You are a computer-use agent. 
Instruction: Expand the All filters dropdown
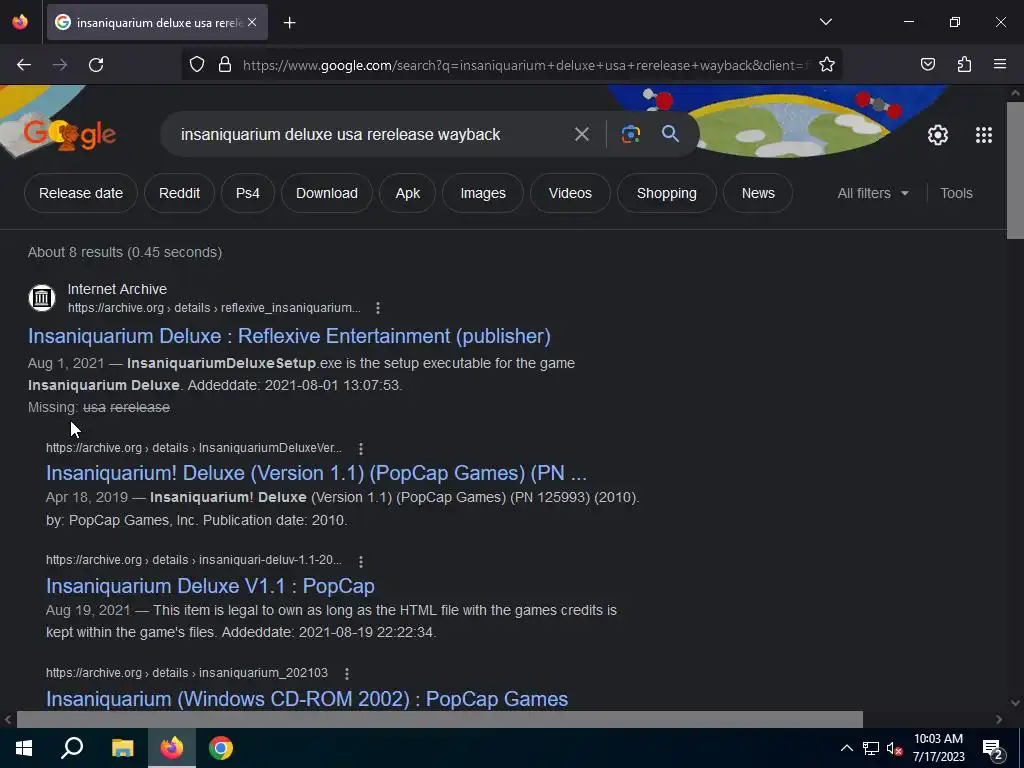(873, 193)
